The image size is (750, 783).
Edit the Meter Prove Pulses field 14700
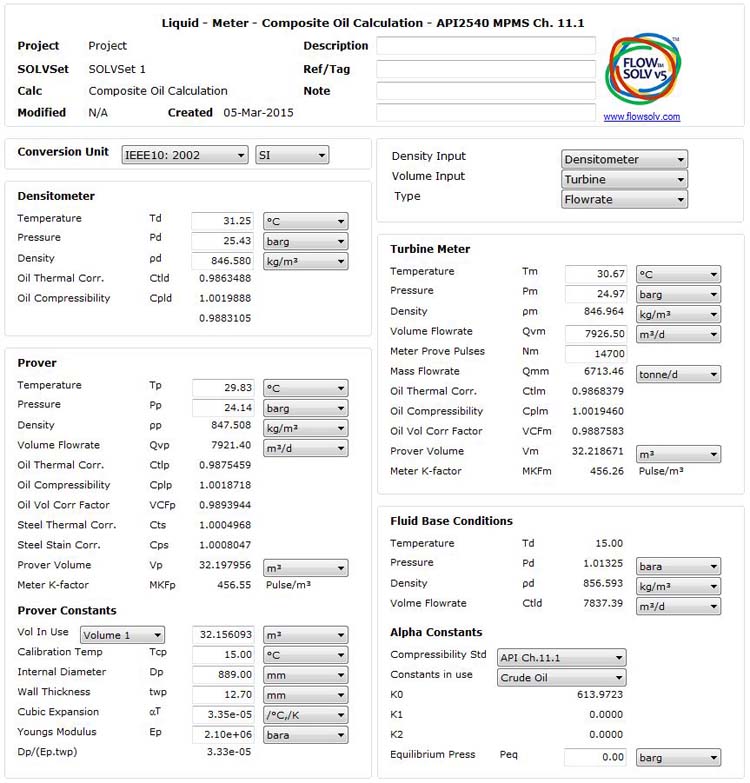pos(595,354)
